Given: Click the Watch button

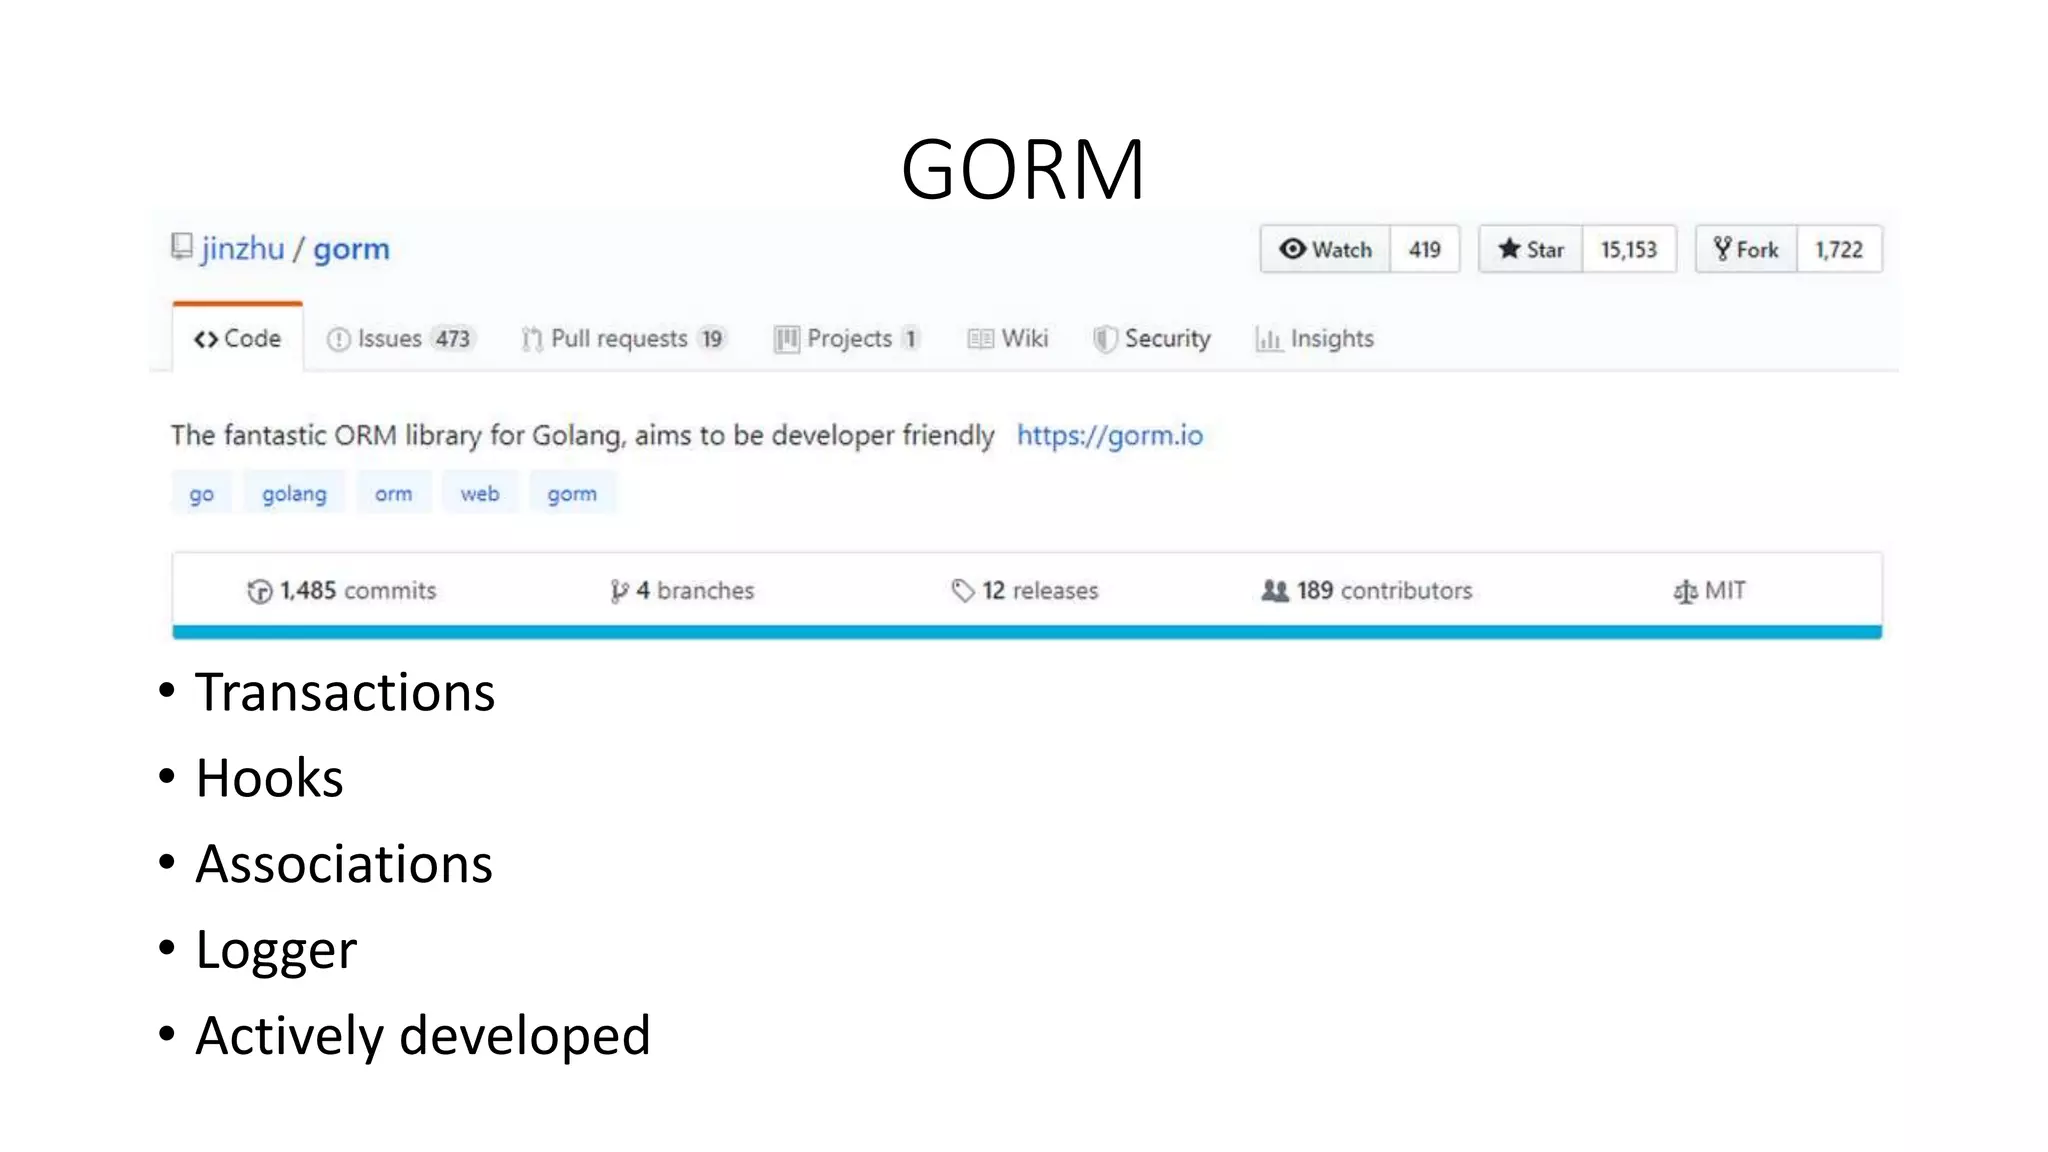Looking at the screenshot, I should tap(1325, 249).
